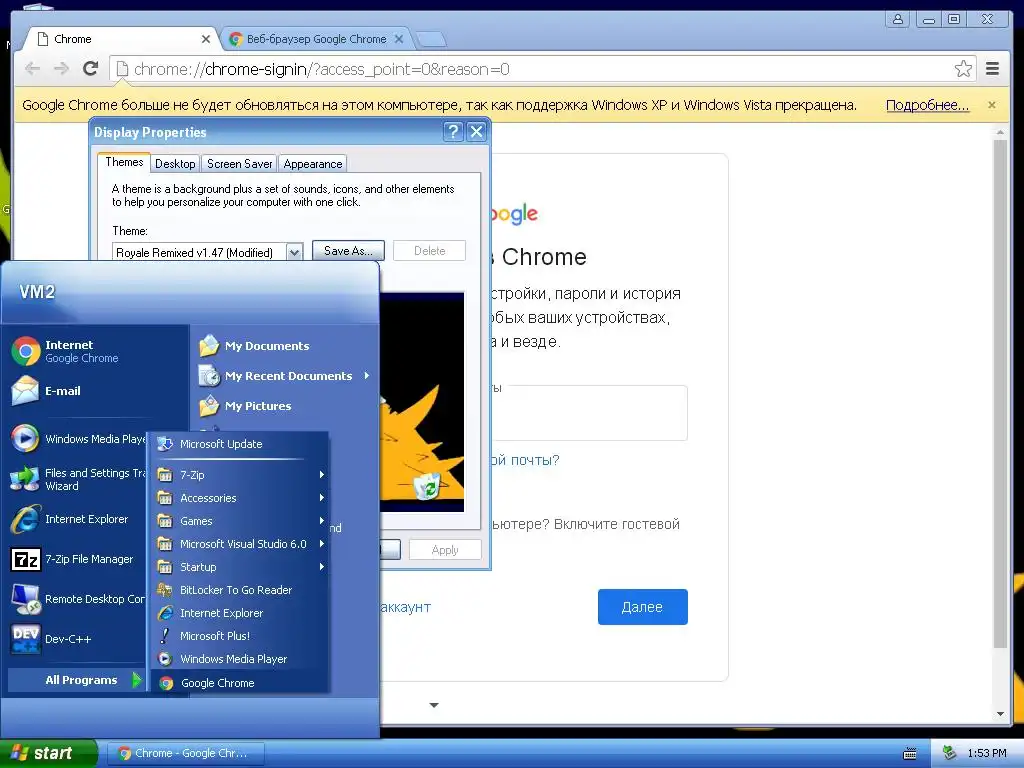Switch to the Desktop tab
The height and width of the screenshot is (768, 1024).
(x=175, y=164)
